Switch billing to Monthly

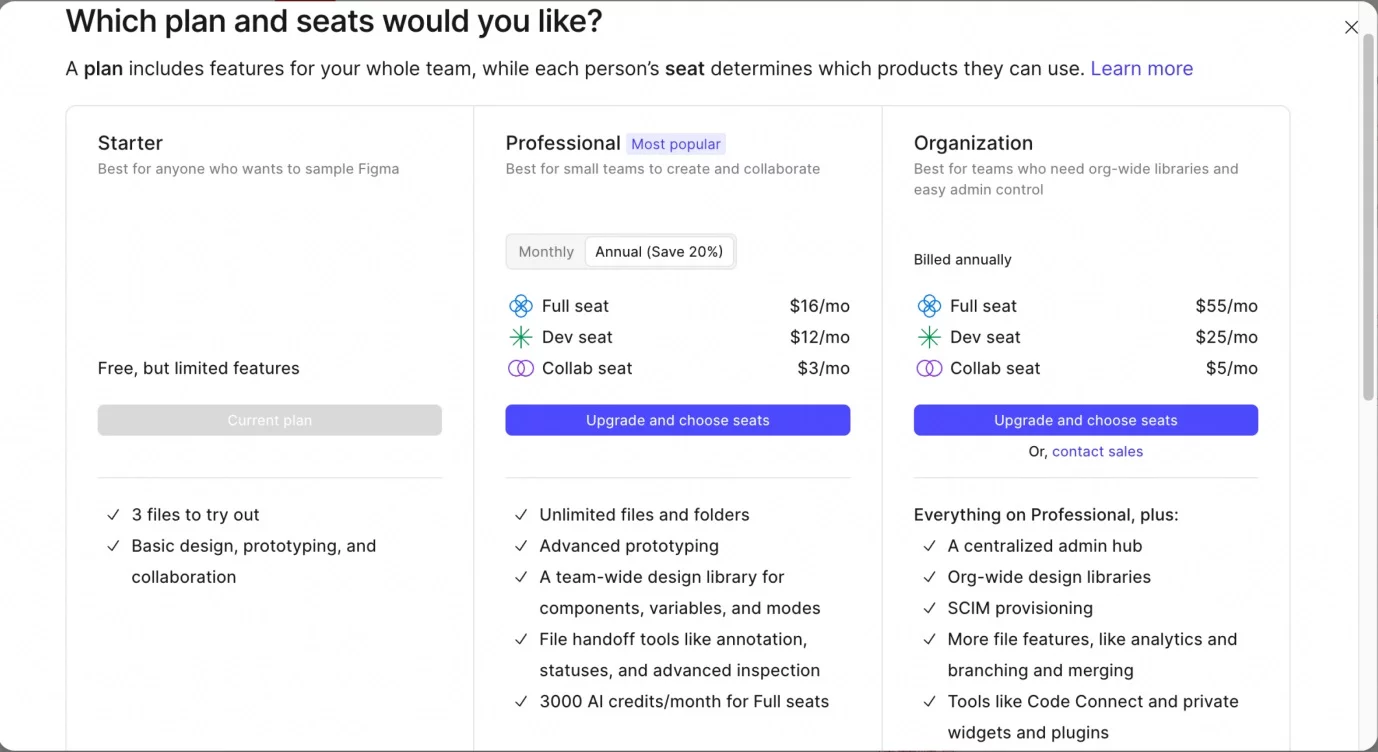click(546, 252)
